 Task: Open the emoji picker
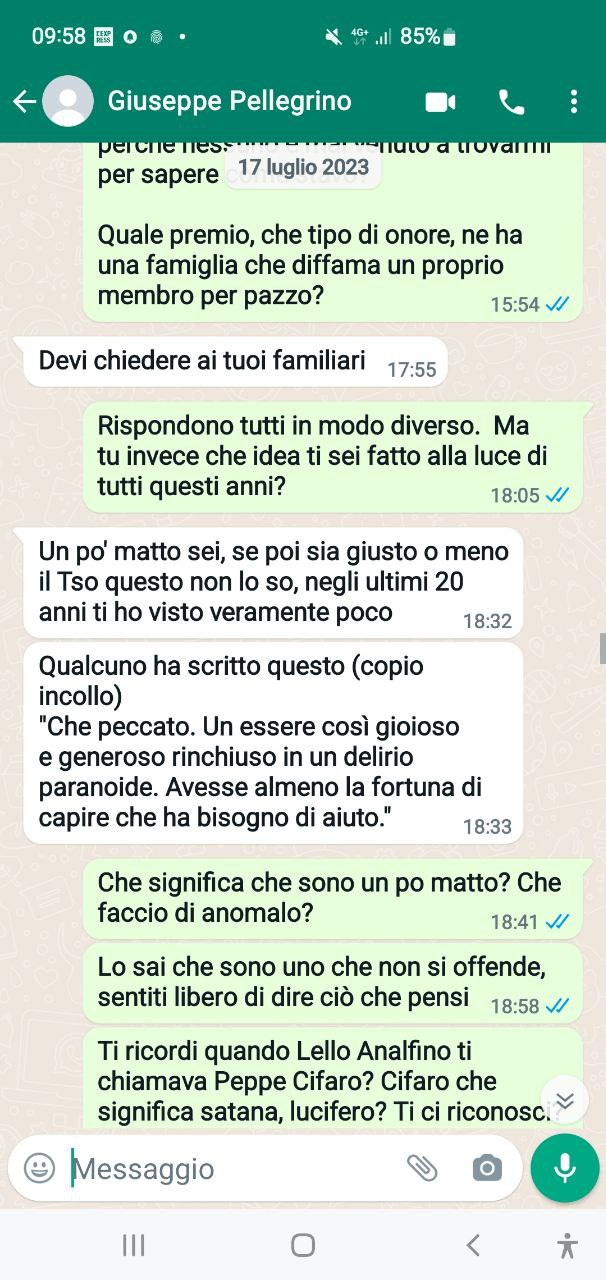39,1168
